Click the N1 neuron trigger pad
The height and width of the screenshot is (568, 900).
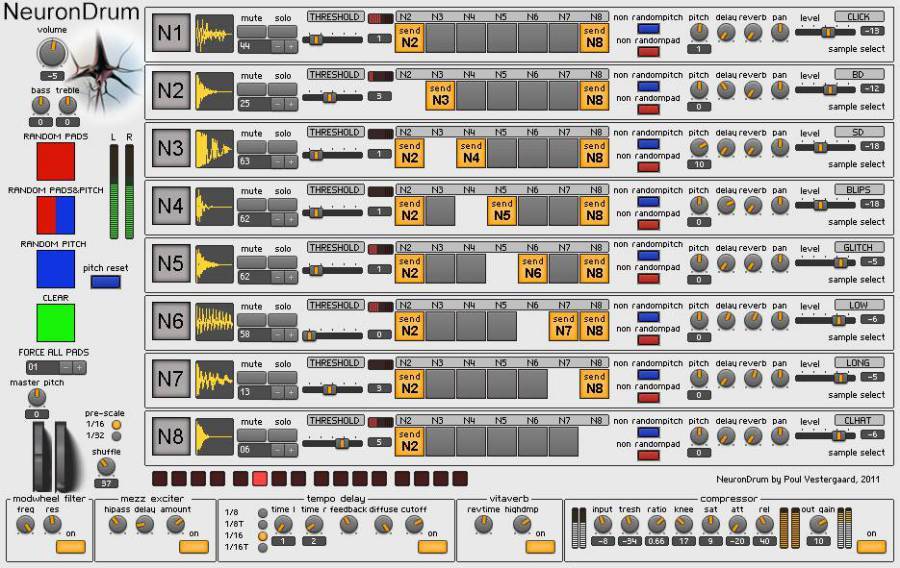pos(170,35)
